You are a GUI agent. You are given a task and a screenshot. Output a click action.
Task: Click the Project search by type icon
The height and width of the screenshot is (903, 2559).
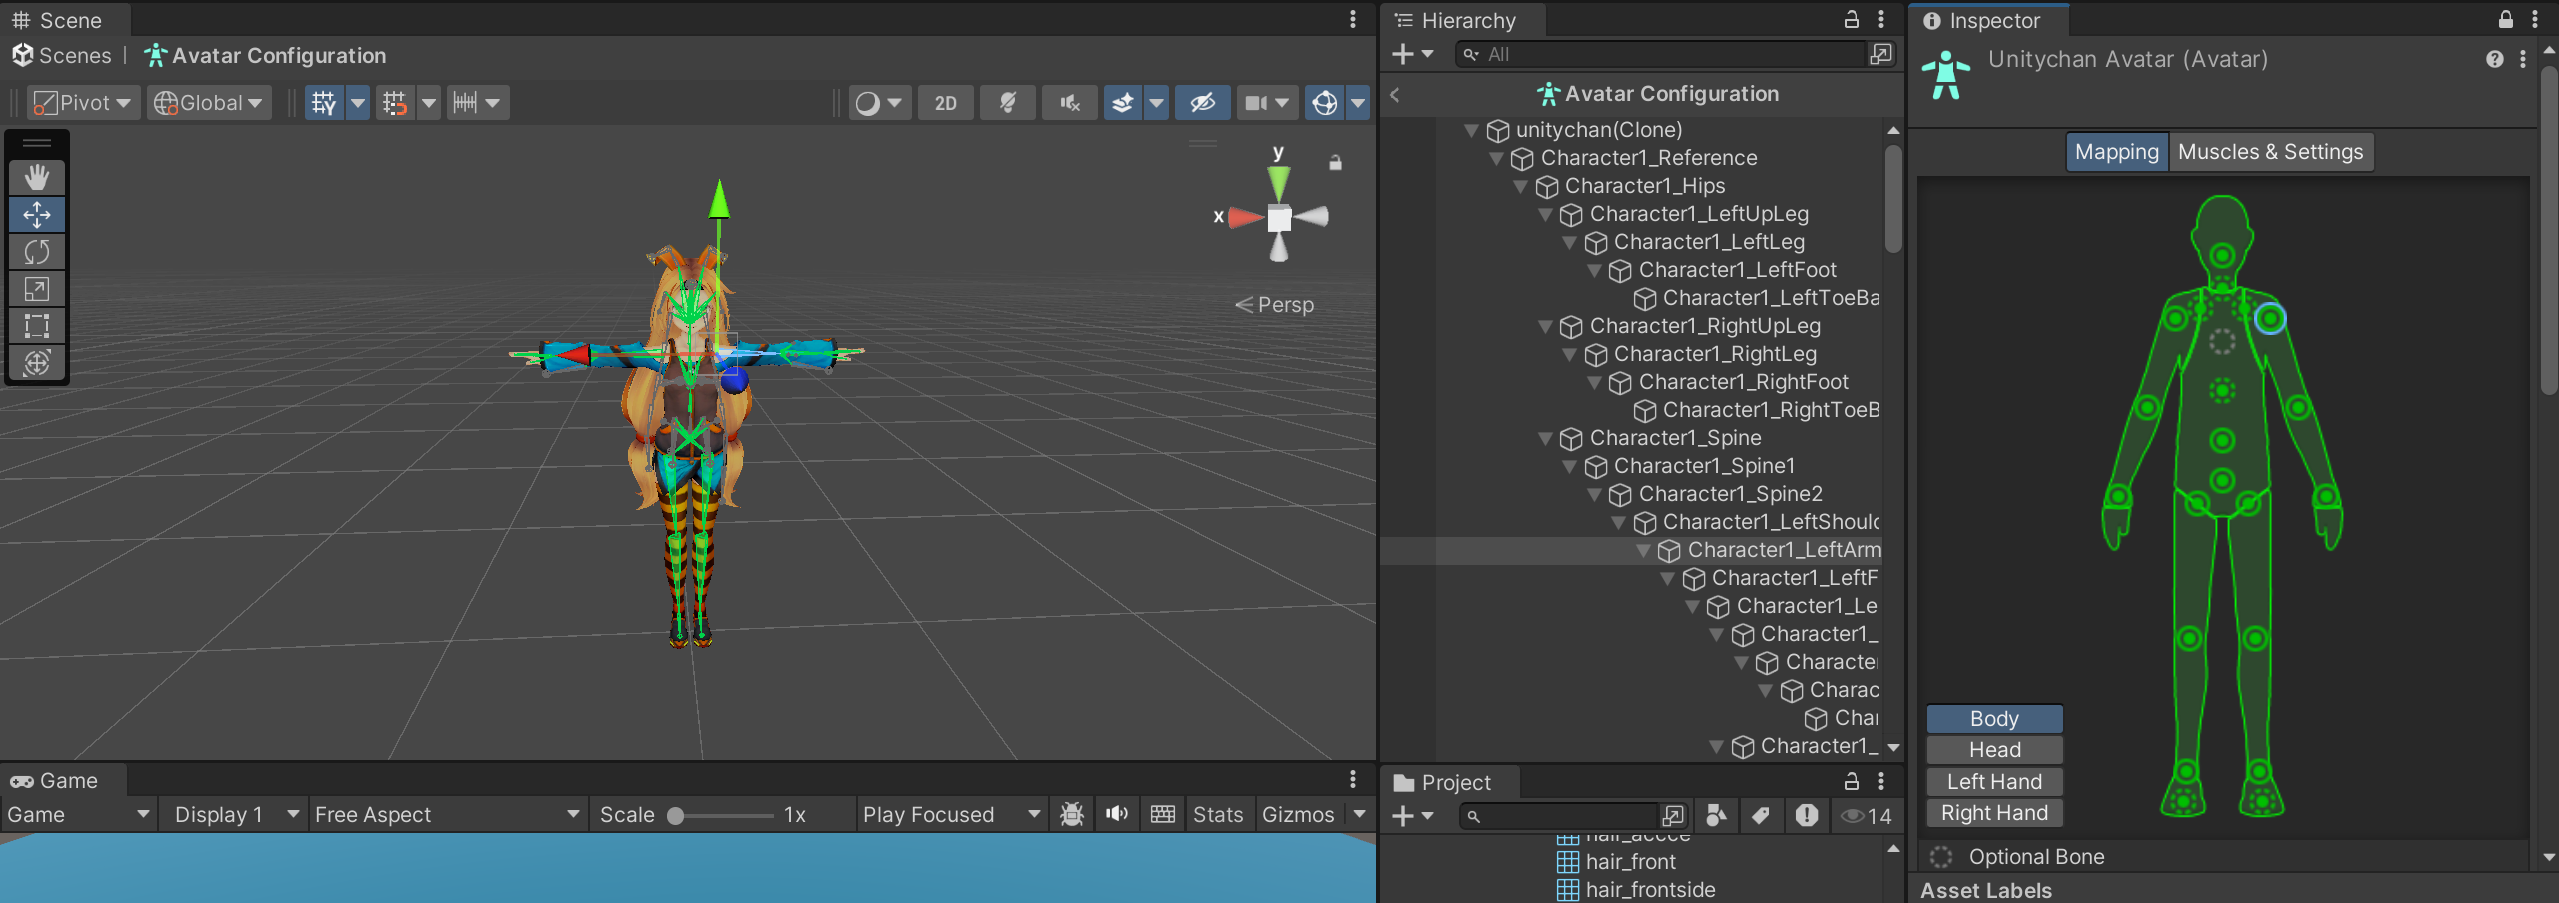(x=1717, y=815)
